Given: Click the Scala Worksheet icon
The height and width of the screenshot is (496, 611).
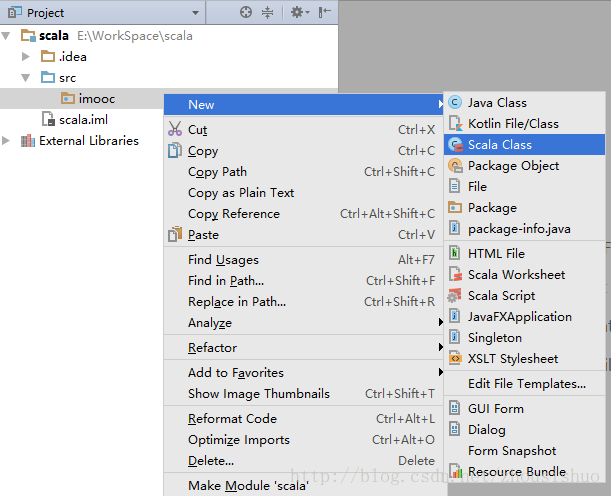Looking at the screenshot, I should (x=455, y=274).
